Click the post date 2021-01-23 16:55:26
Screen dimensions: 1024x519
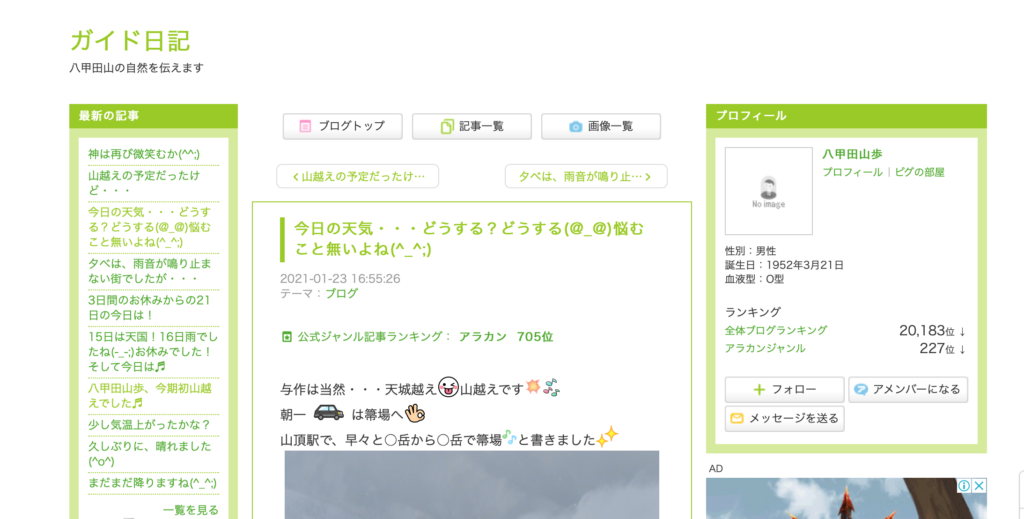pyautogui.click(x=340, y=279)
